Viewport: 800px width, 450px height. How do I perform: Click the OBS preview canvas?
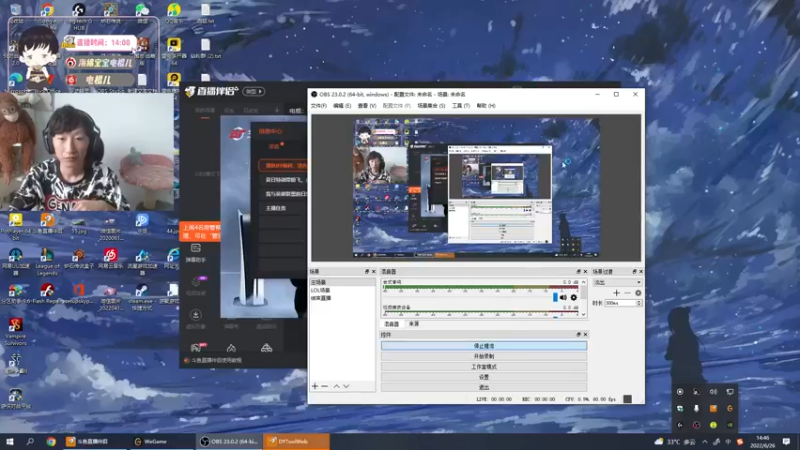(476, 188)
